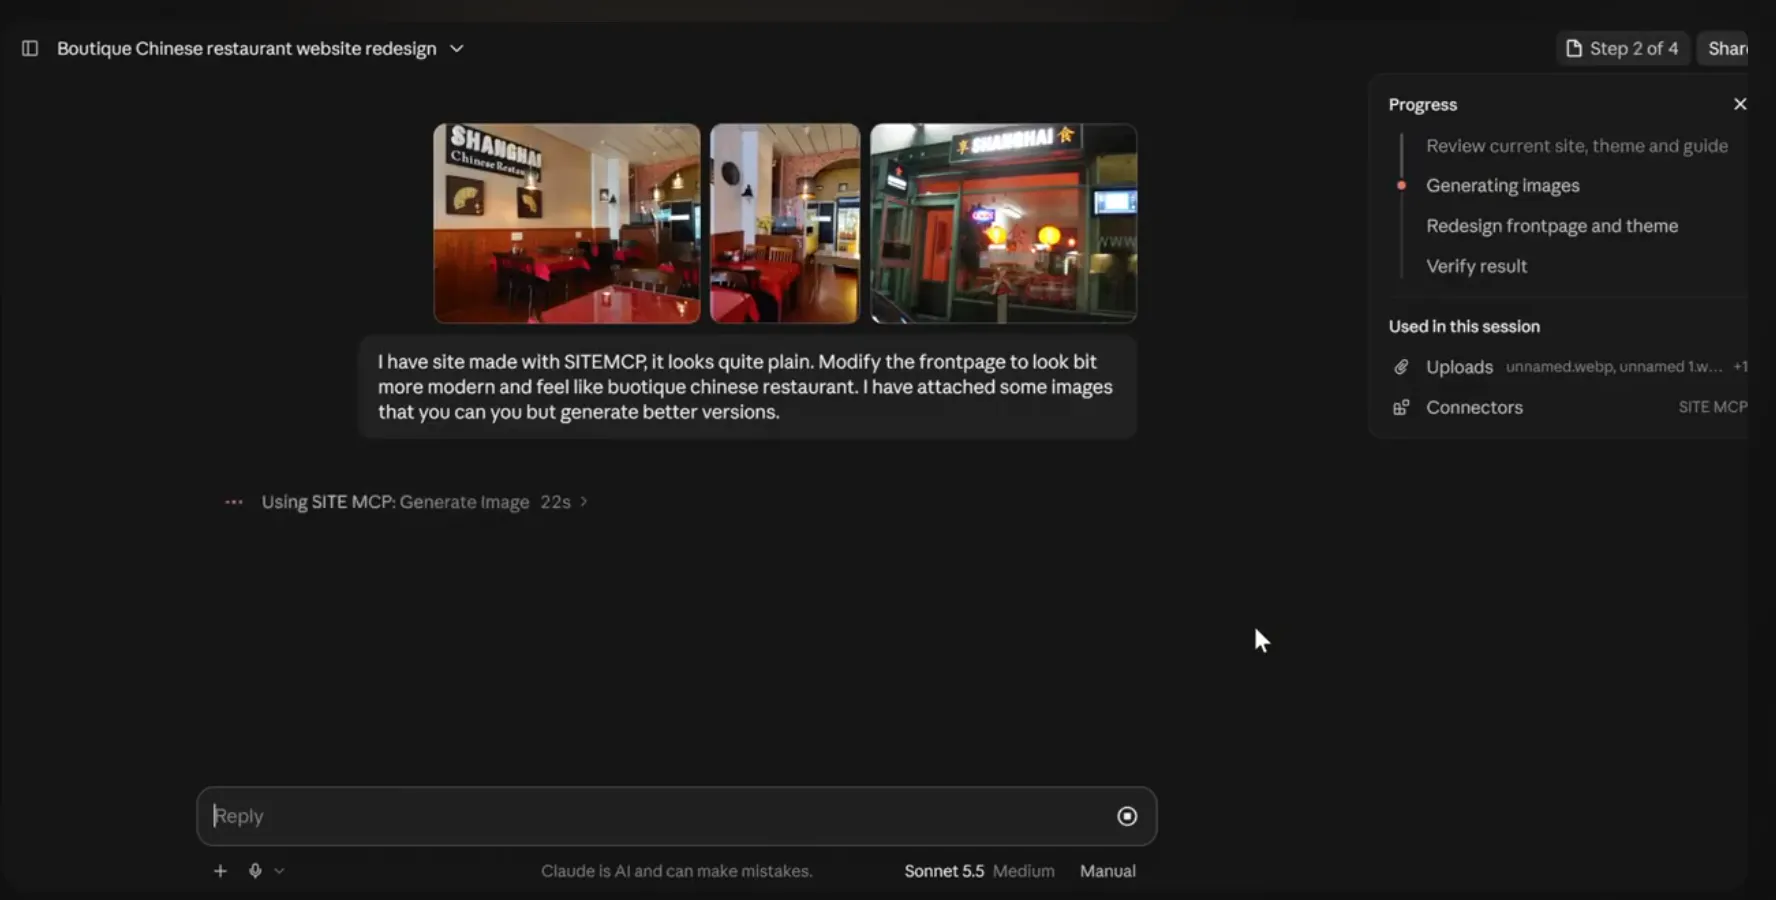Click the Used in this session heading

point(1464,326)
